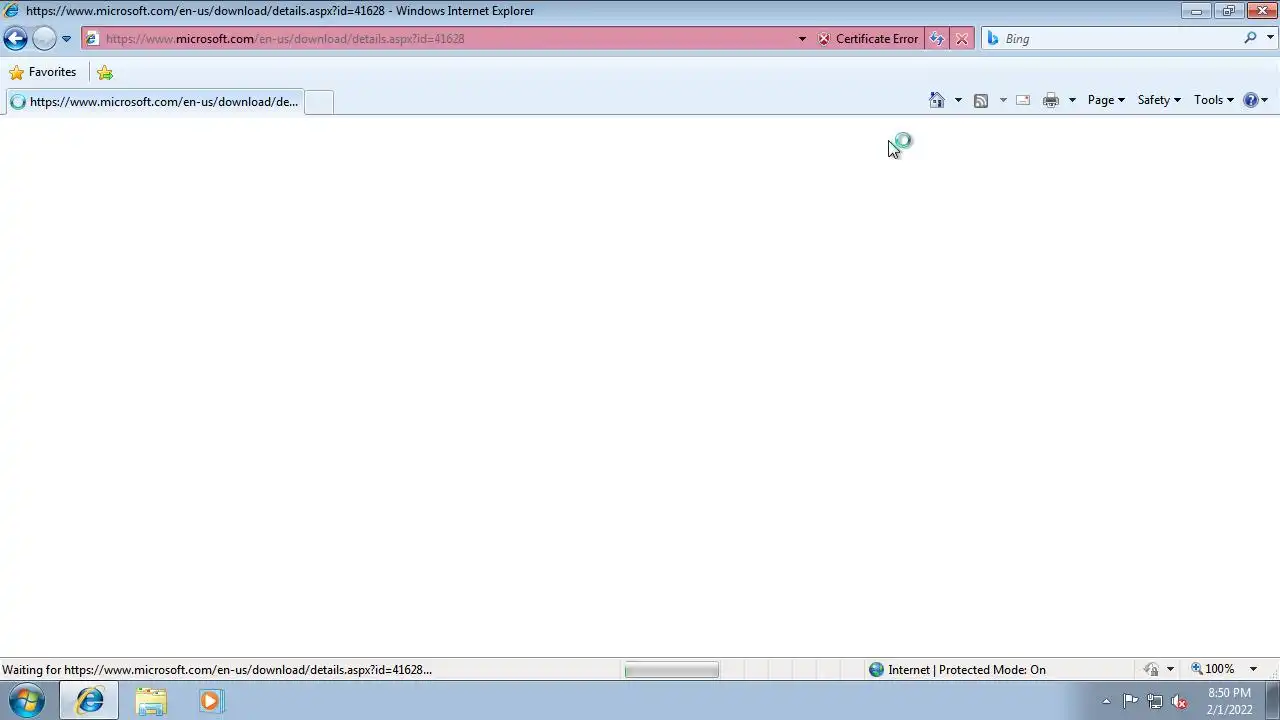Expand the feeds dropdown arrow
Viewport: 1280px width, 720px height.
coord(1003,100)
